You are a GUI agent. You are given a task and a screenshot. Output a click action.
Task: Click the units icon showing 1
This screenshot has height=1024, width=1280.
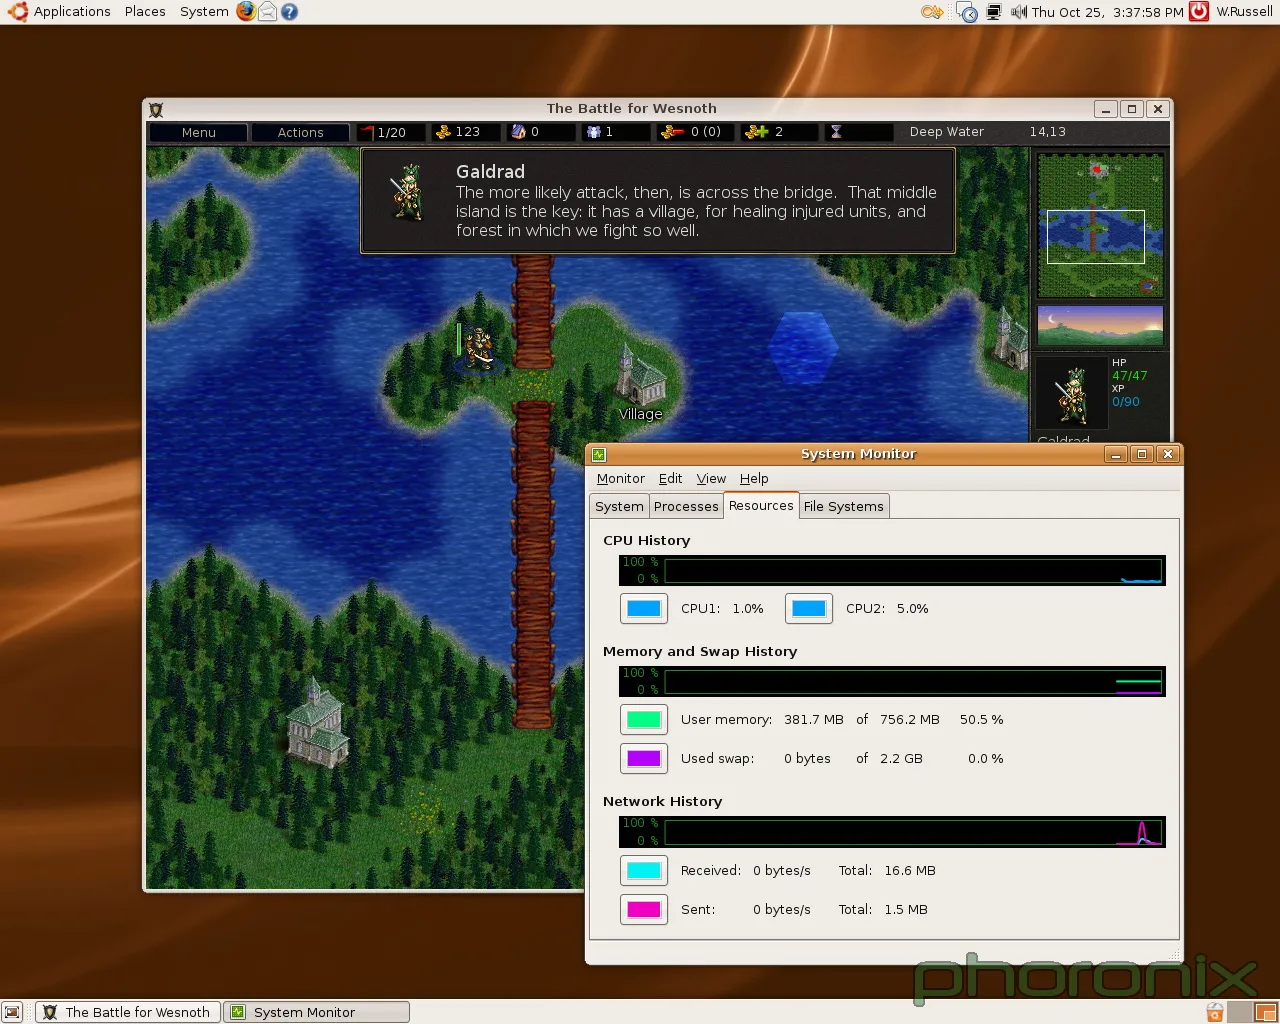[594, 132]
